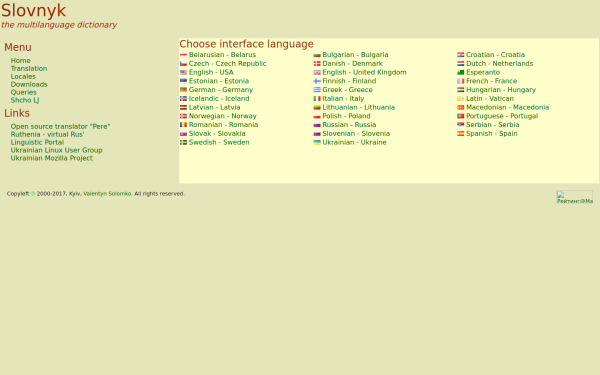
Task: Click the broken rating image in footer
Action: pos(574,197)
